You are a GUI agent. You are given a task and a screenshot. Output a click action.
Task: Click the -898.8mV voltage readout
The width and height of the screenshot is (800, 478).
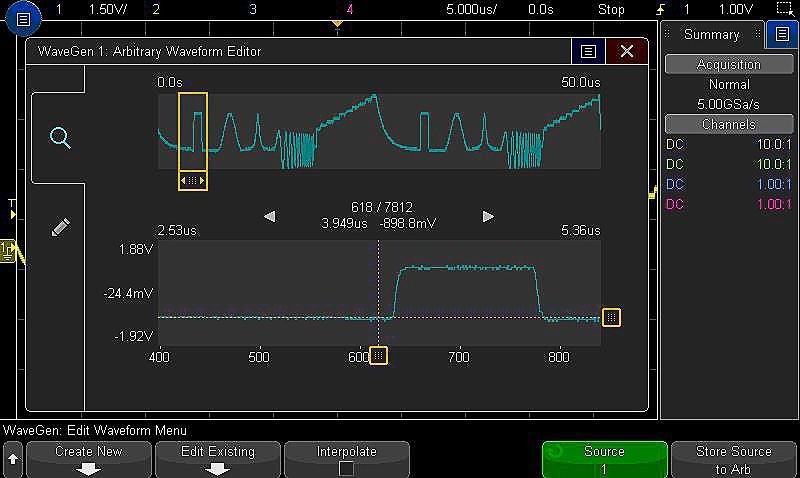[408, 224]
